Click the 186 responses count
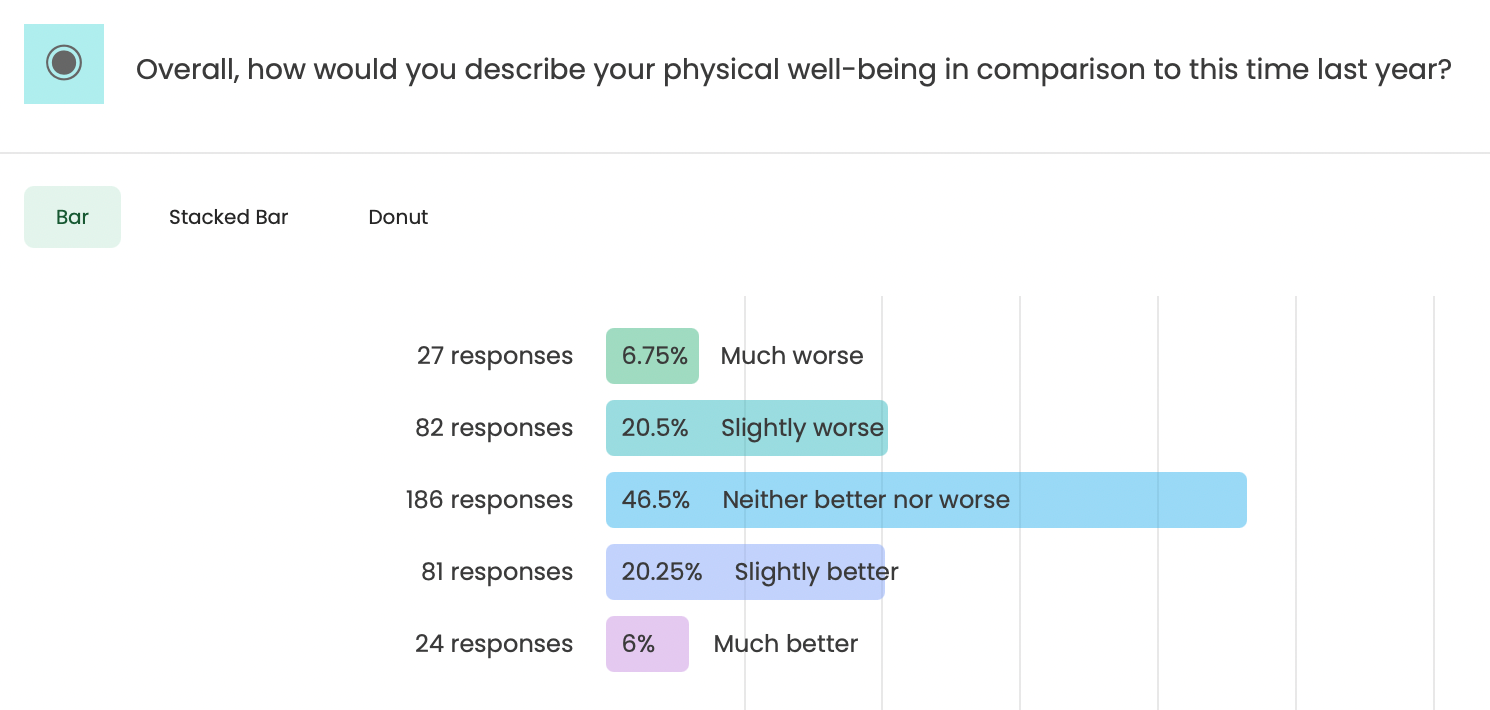 pyautogui.click(x=489, y=500)
